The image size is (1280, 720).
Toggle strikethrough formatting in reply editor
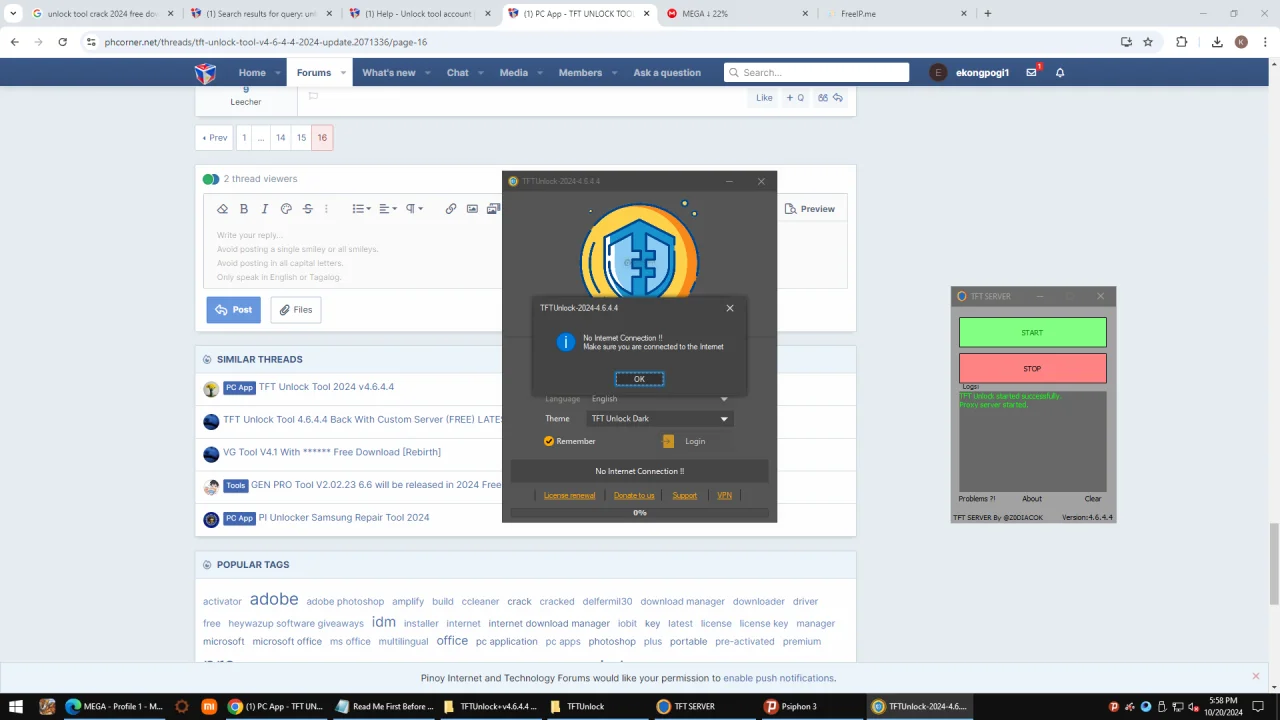pos(308,209)
